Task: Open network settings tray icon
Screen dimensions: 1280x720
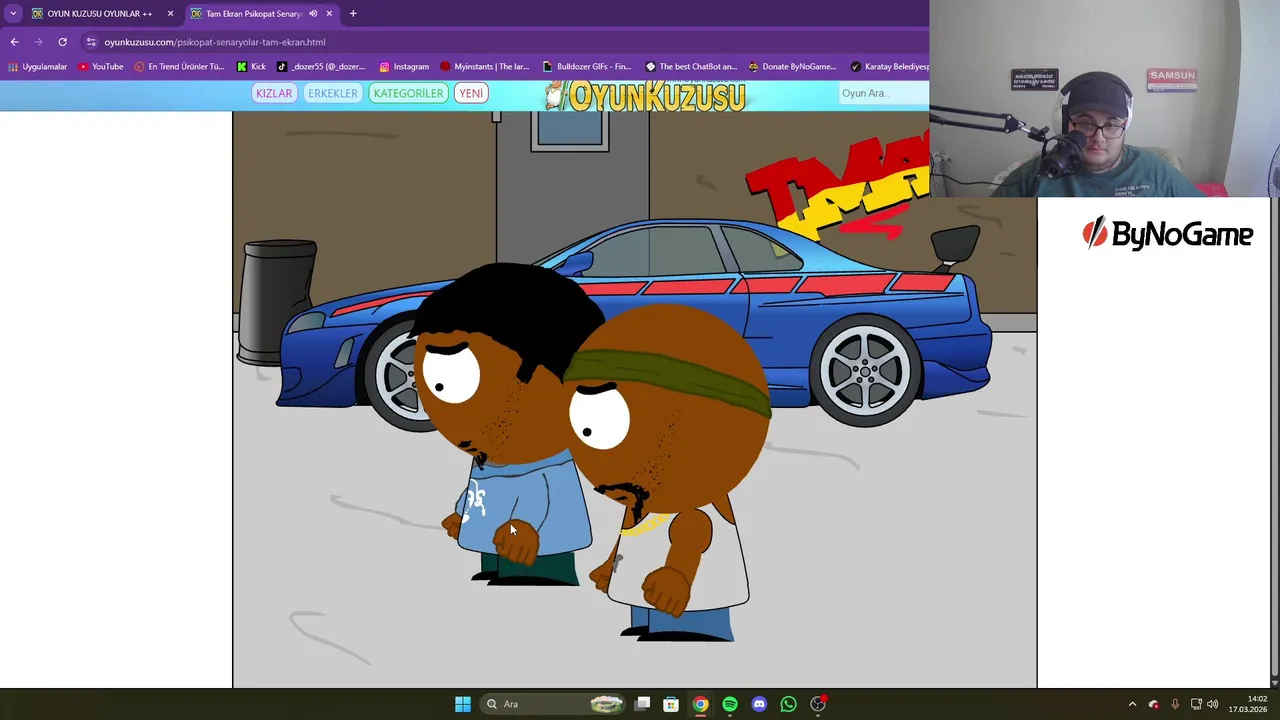Action: 1196,704
